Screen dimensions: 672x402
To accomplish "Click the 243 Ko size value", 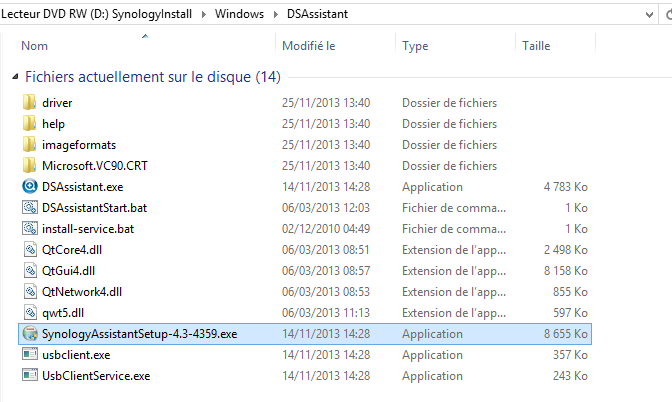I will point(570,376).
